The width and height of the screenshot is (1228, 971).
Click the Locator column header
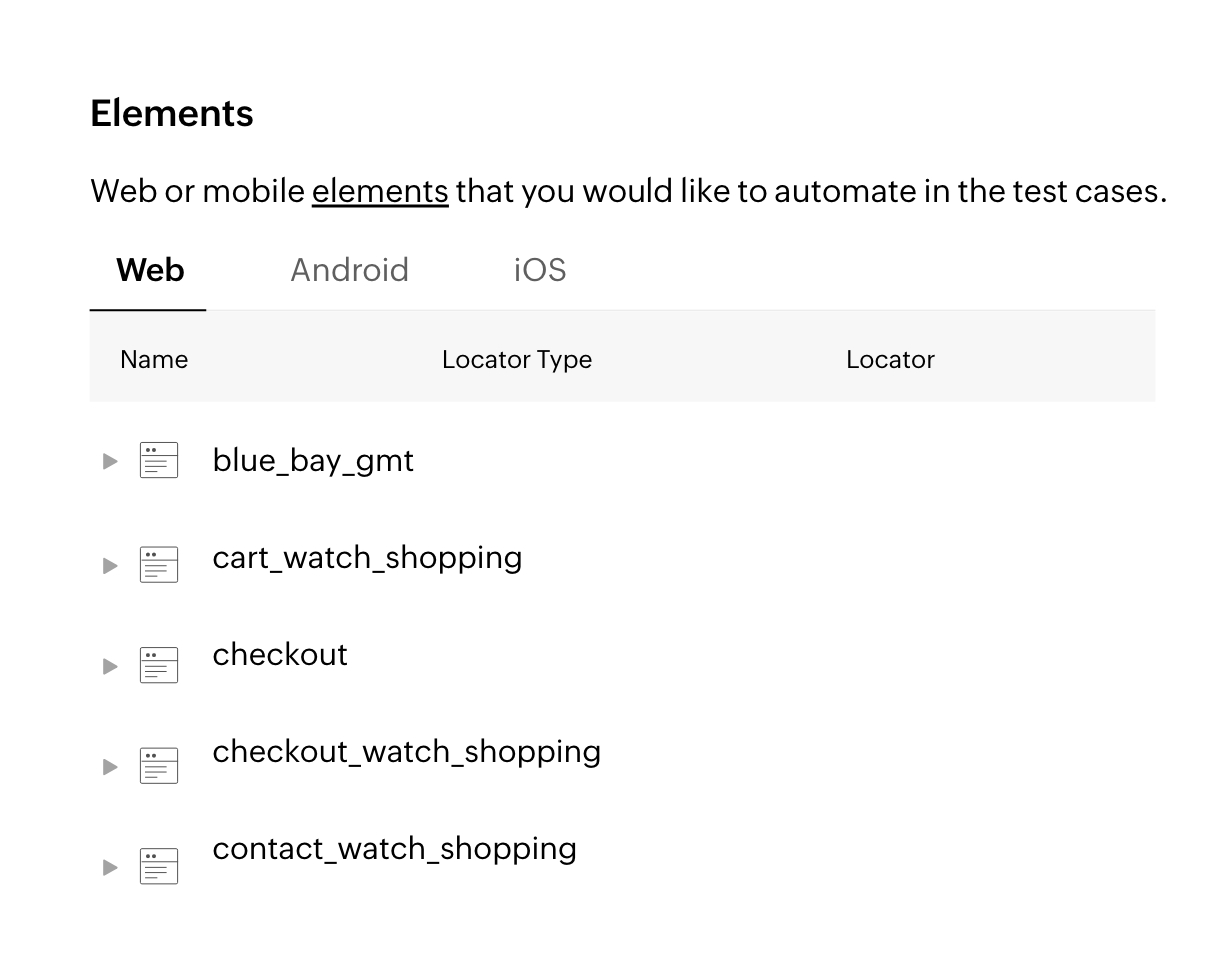[890, 359]
